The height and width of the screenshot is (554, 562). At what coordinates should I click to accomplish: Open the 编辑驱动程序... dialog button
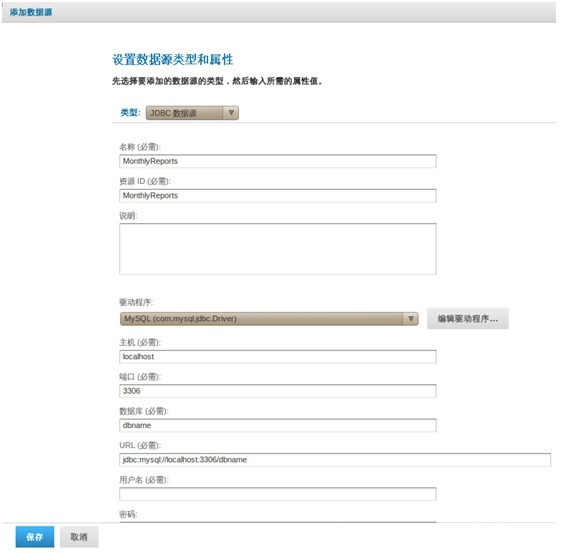tap(468, 319)
